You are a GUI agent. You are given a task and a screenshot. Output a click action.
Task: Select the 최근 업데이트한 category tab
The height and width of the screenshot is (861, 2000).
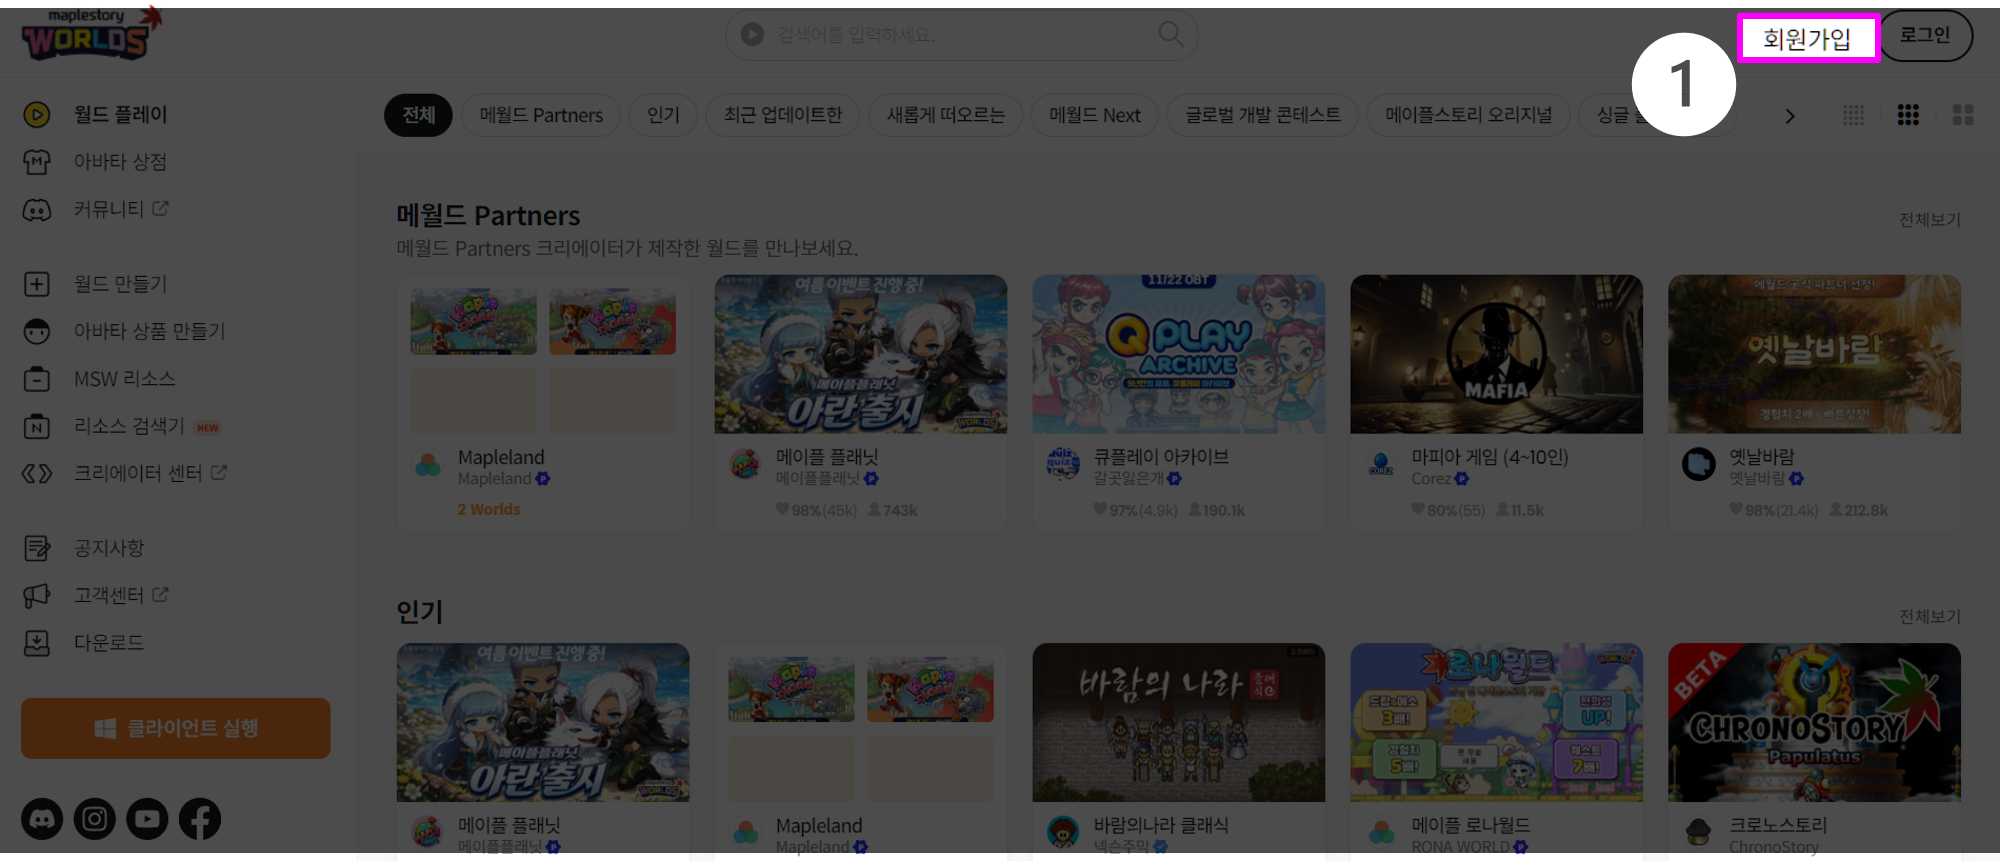click(x=783, y=115)
